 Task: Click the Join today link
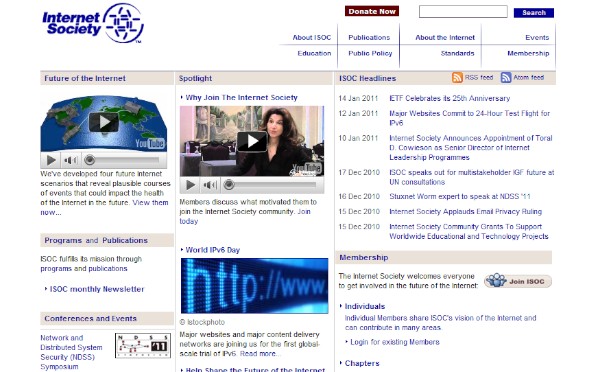pos(245,216)
